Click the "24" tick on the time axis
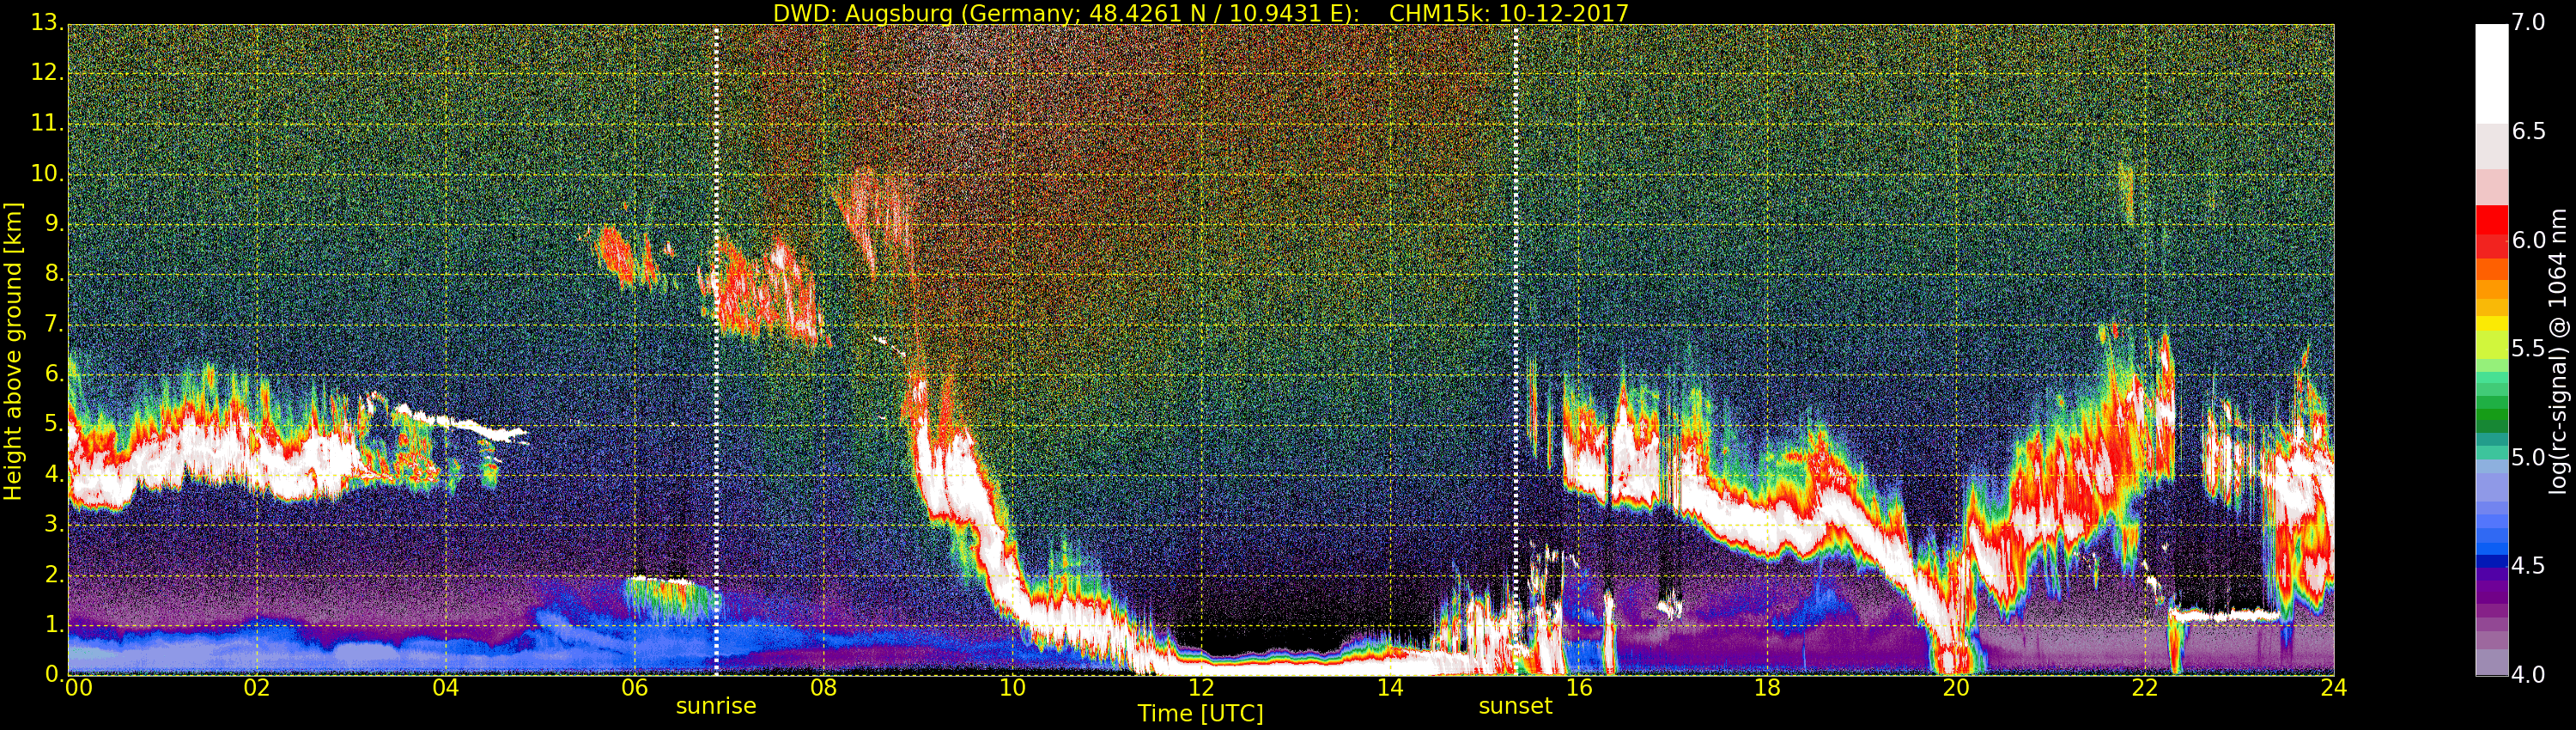The image size is (2576, 730). (2334, 687)
